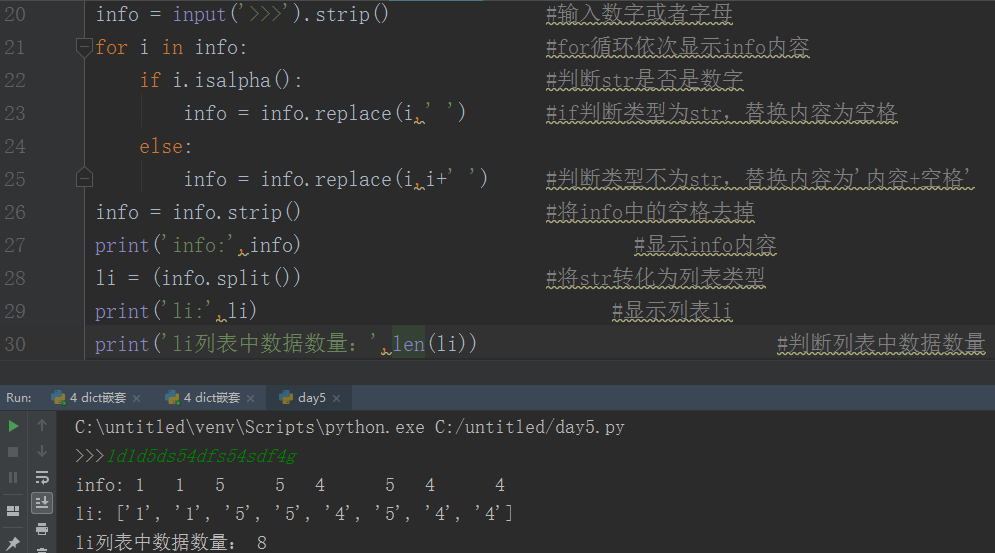
Task: Print the console output
Action: click(42, 528)
